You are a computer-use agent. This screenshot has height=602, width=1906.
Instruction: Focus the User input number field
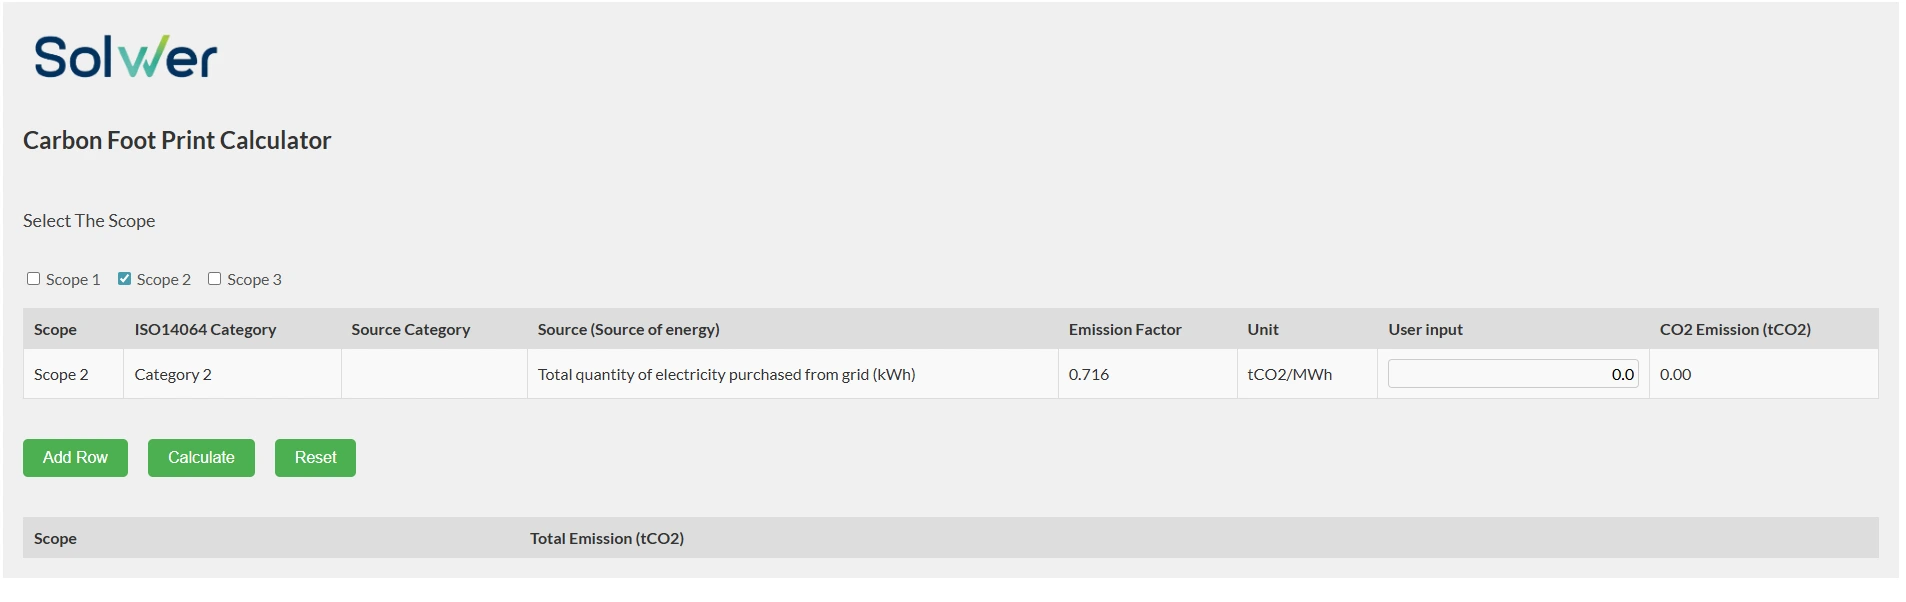(1512, 374)
